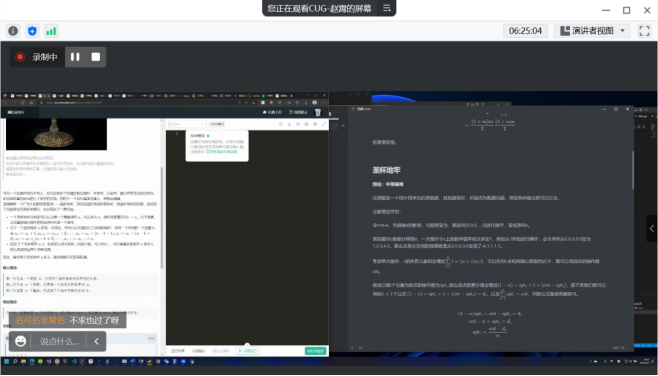Screen dimensions: 658x376
Task: Click the run code button with play icon
Action: pyautogui.click(x=248, y=351)
